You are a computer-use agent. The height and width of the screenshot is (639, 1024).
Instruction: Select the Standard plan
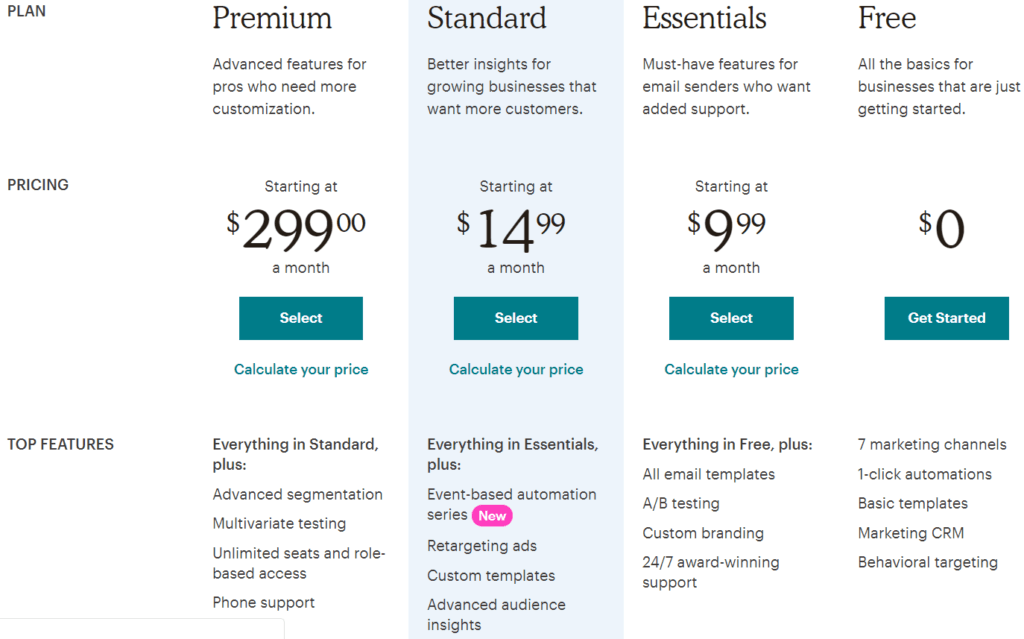click(516, 318)
